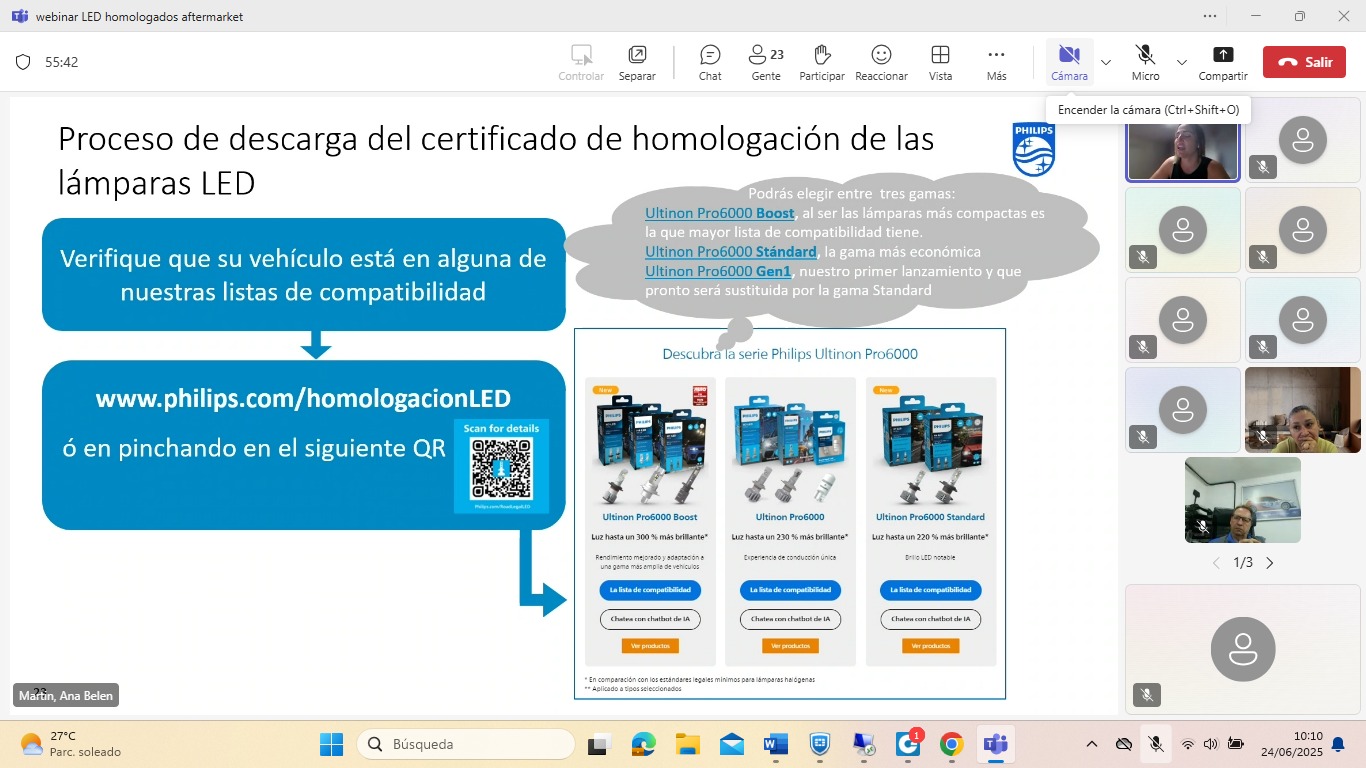Click the muted microphone tray icon
1366x768 pixels.
click(x=1155, y=744)
